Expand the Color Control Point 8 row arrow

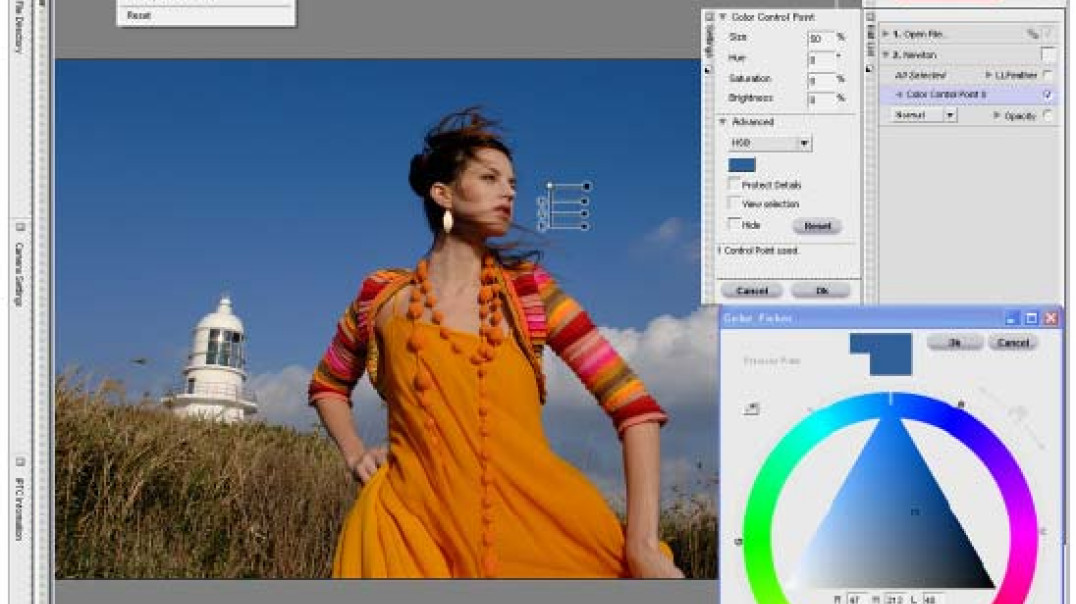[899, 95]
